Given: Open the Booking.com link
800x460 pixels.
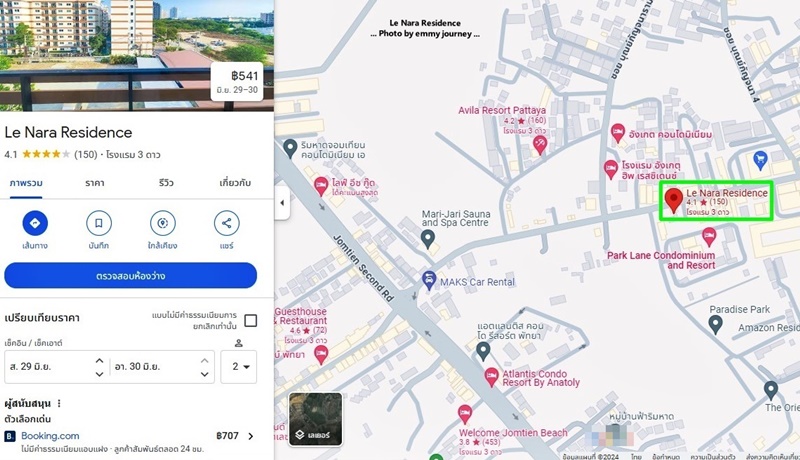Looking at the screenshot, I should [x=50, y=436].
